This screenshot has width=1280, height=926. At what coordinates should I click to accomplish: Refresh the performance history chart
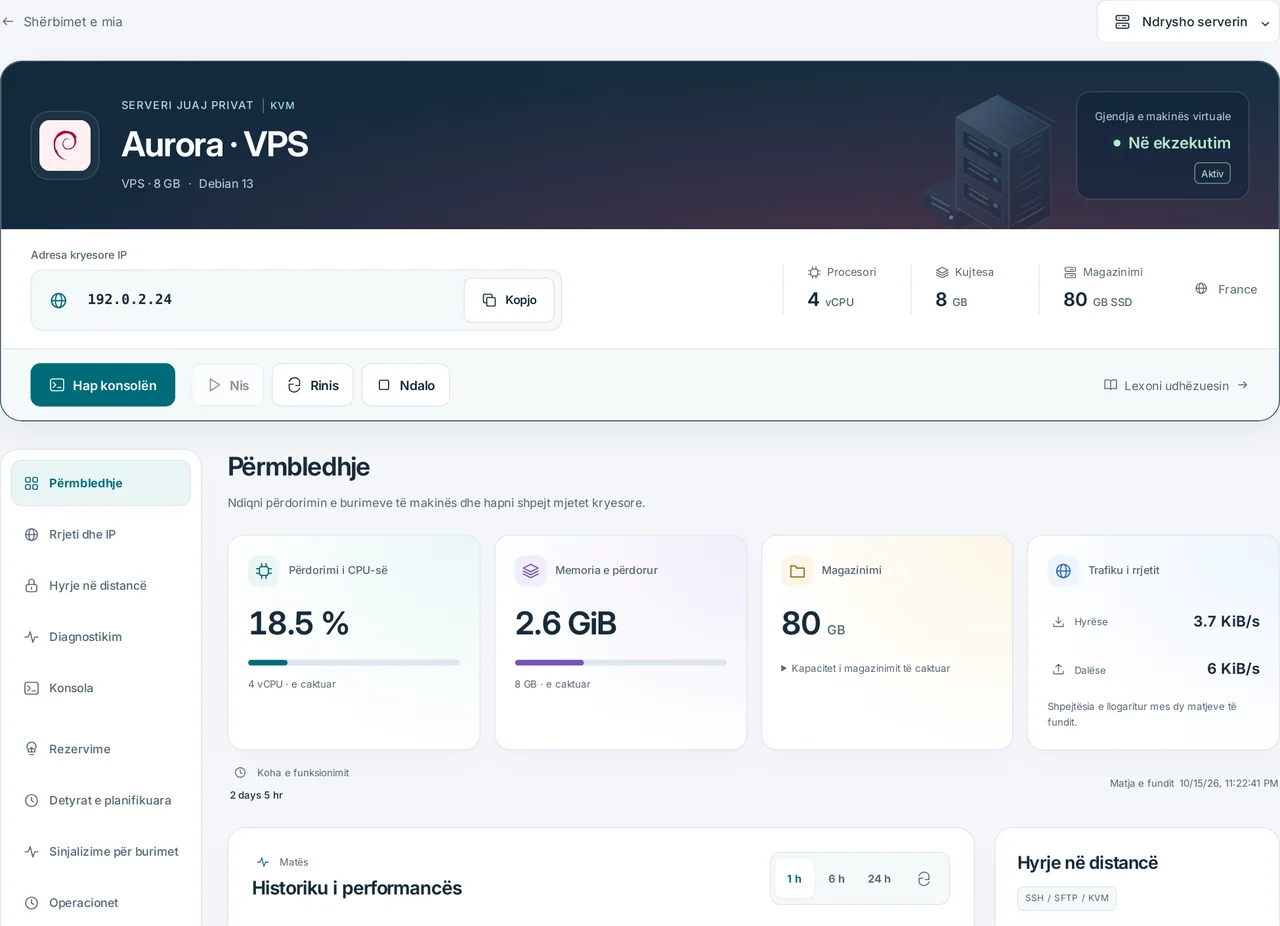click(x=924, y=879)
